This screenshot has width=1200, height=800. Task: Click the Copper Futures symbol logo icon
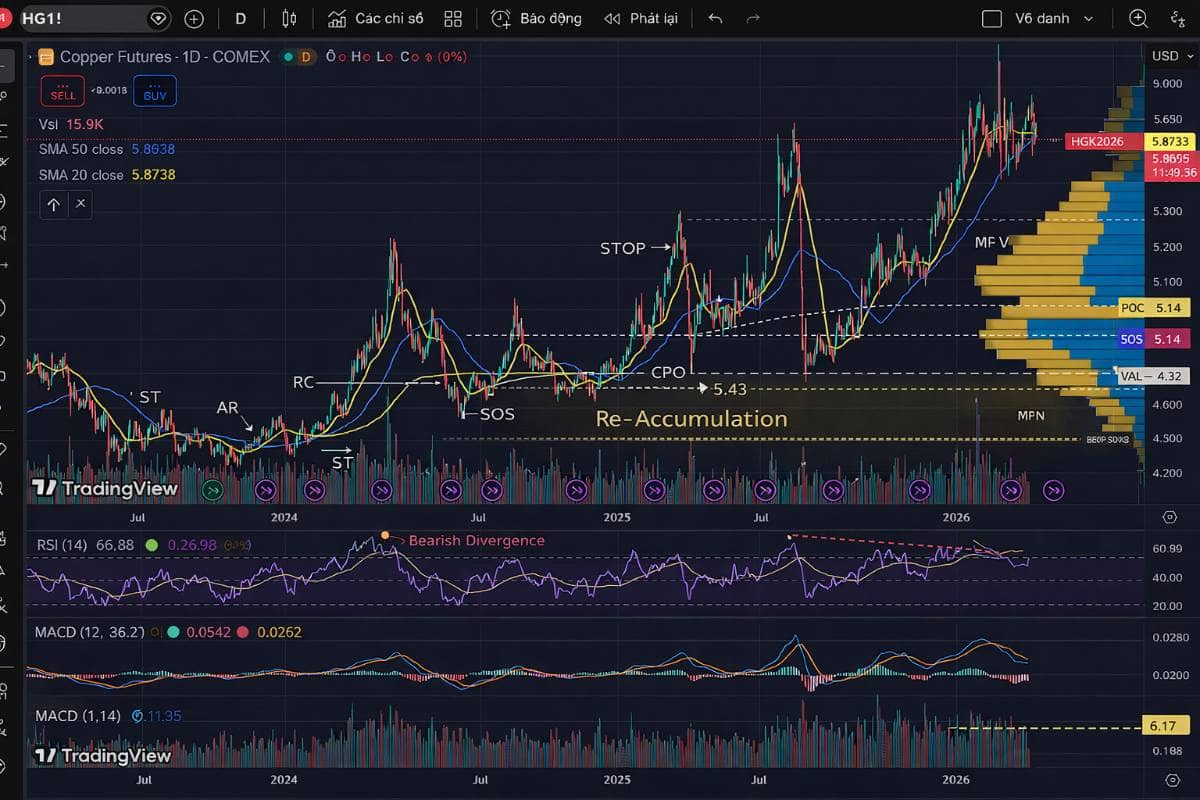point(45,57)
